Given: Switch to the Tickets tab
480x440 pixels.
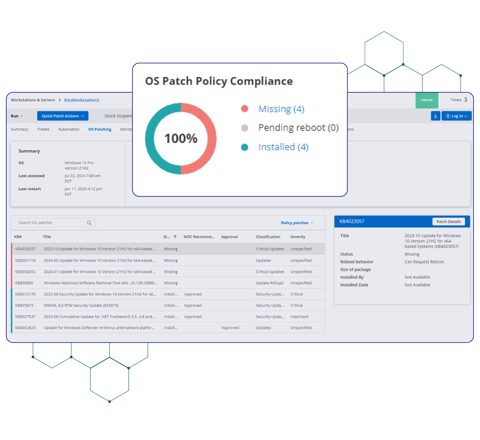Looking at the screenshot, I should (43, 129).
